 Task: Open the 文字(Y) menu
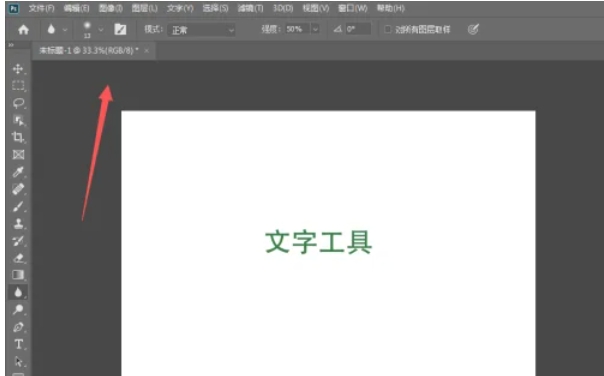[x=180, y=8]
